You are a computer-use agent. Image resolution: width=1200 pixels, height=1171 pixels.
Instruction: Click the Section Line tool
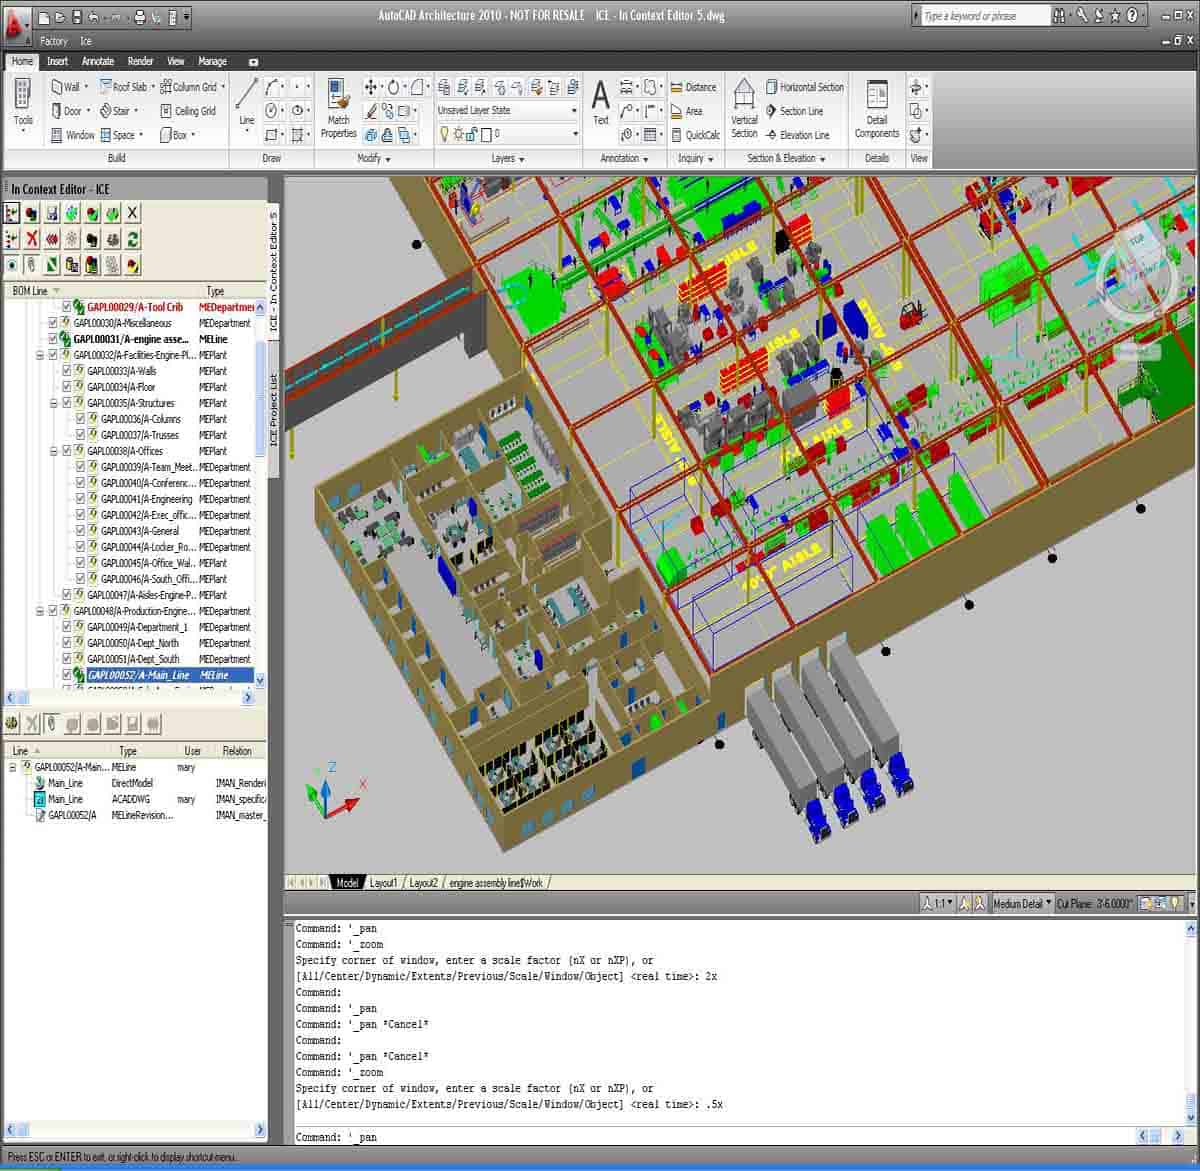point(795,111)
